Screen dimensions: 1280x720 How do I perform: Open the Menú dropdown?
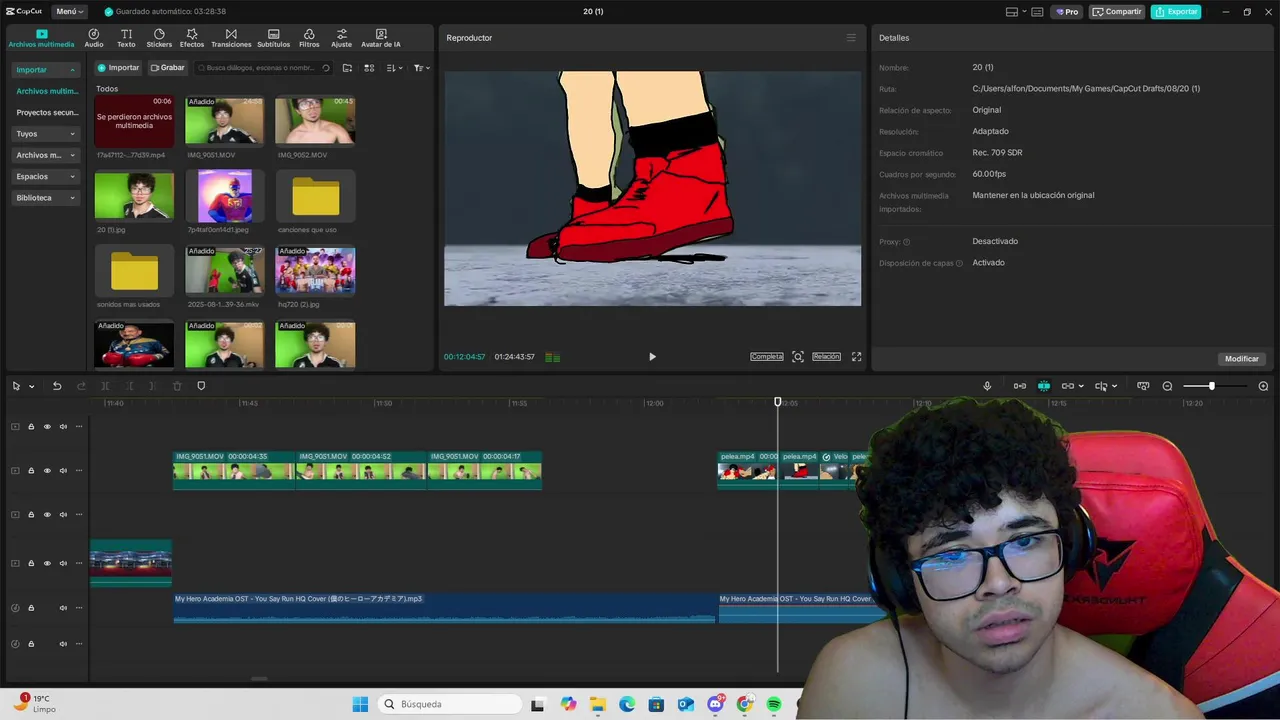tap(70, 11)
